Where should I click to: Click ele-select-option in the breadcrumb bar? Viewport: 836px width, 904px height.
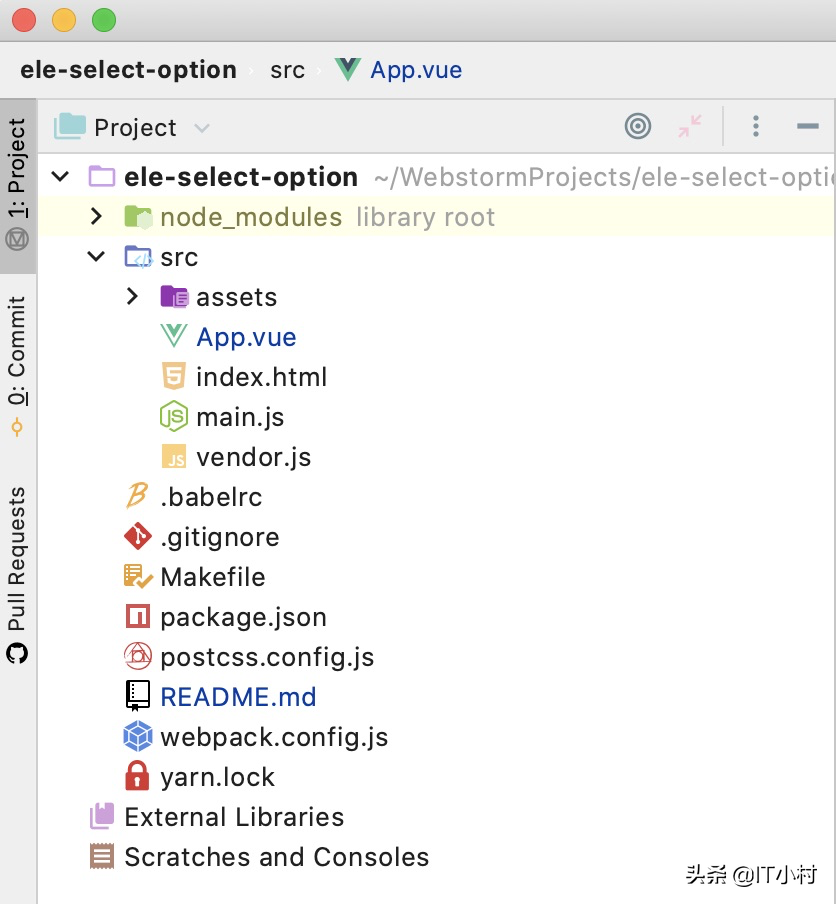click(129, 70)
